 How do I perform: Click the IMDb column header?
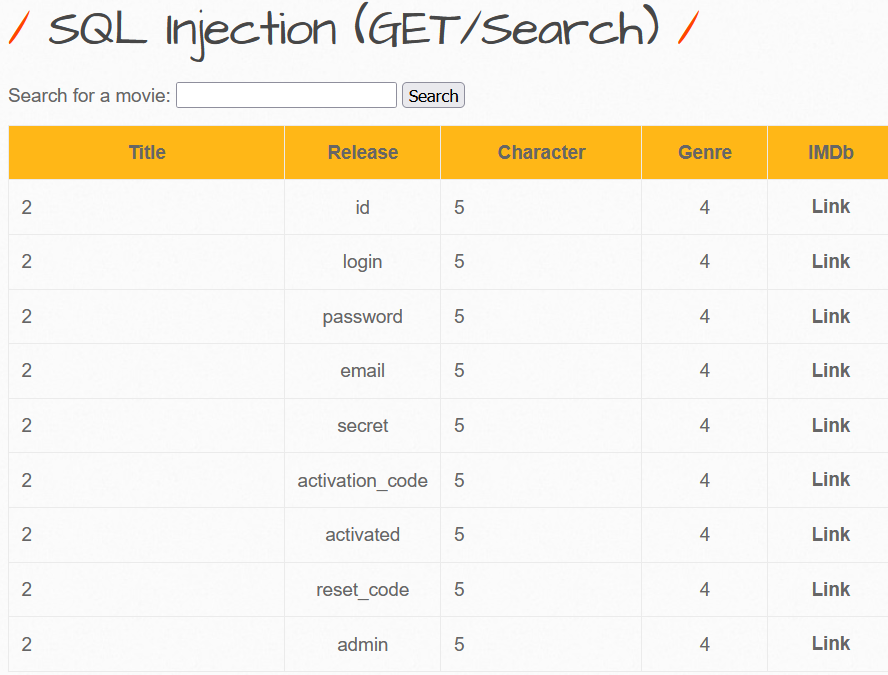[x=830, y=153]
